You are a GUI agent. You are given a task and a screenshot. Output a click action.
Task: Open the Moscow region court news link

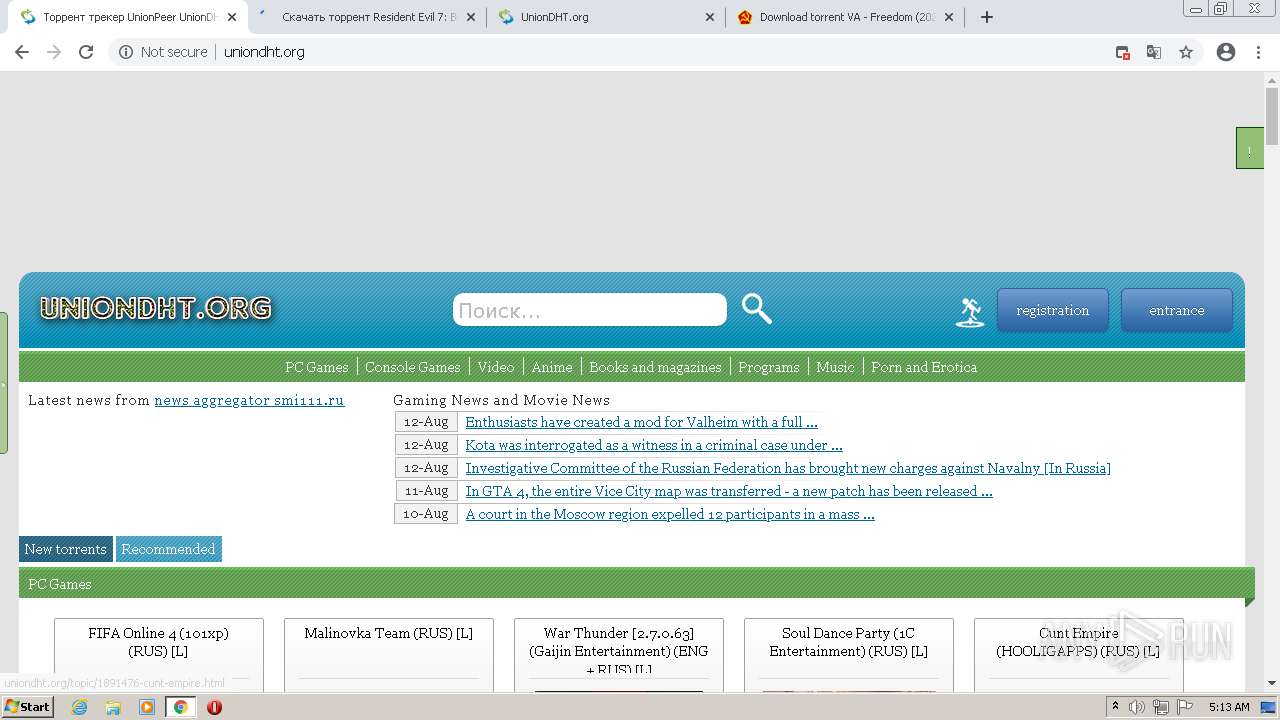(x=670, y=514)
